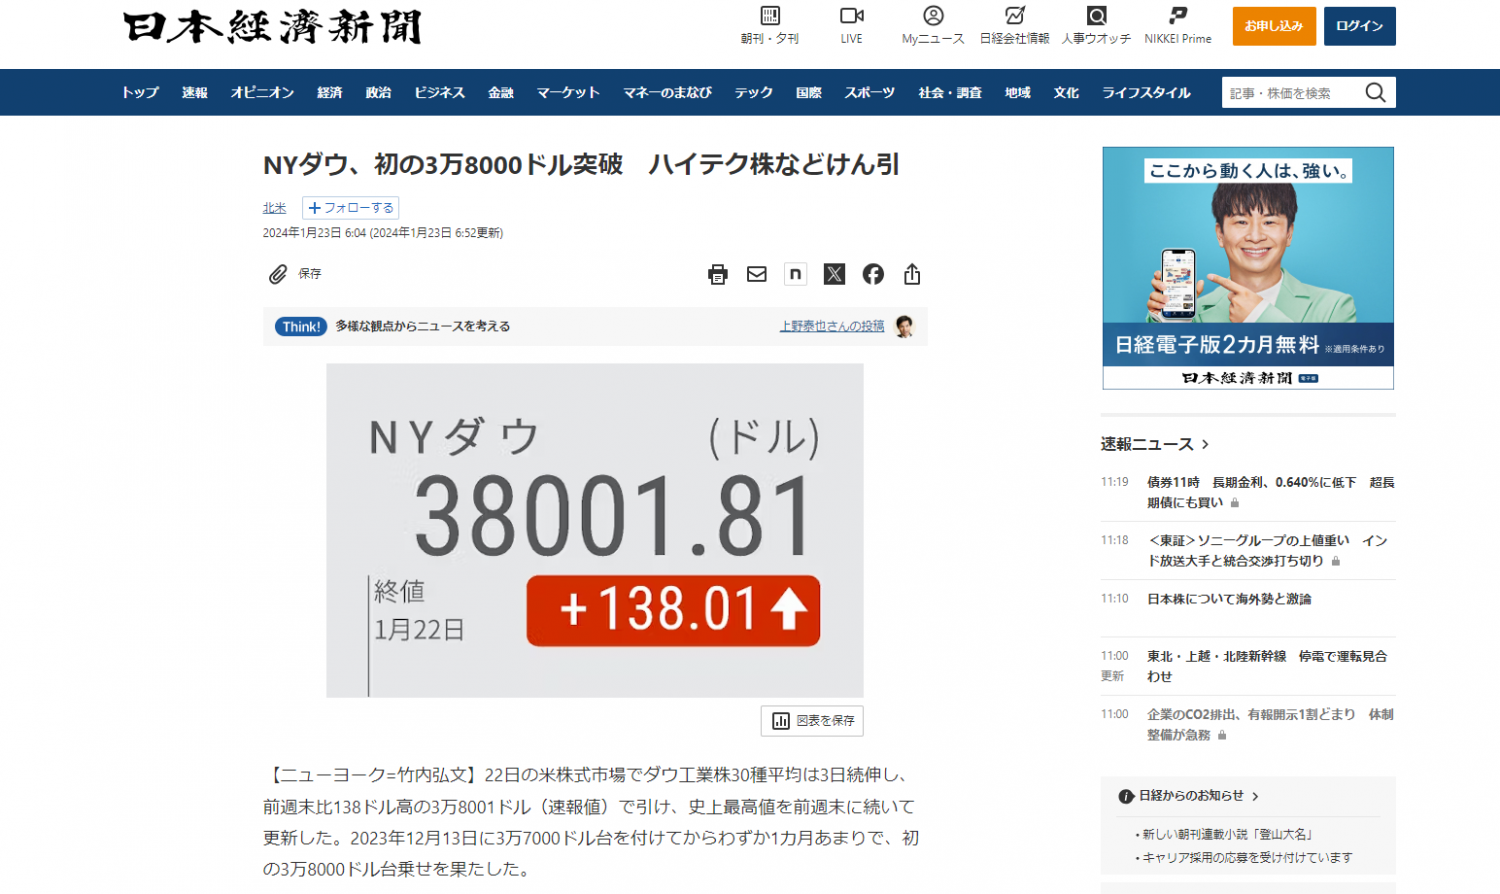This screenshot has height=894, width=1500.
Task: Share the article on X
Action: click(x=834, y=274)
